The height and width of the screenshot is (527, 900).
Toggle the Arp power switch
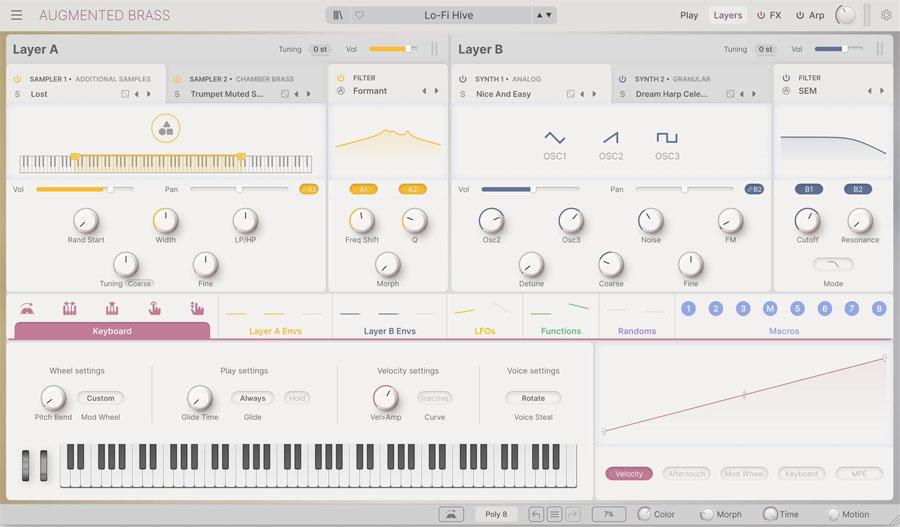tap(800, 16)
